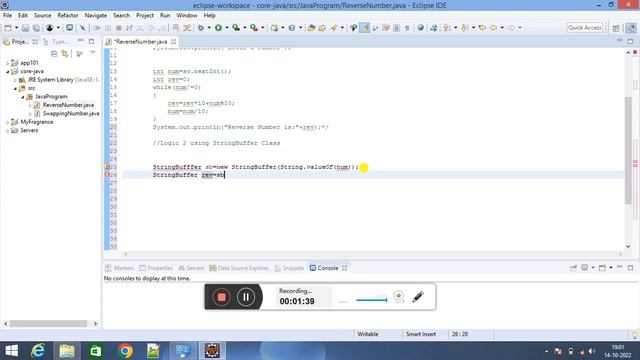The width and height of the screenshot is (640, 360).
Task: Click the Next Annotation toolbar icon
Action: [x=447, y=28]
